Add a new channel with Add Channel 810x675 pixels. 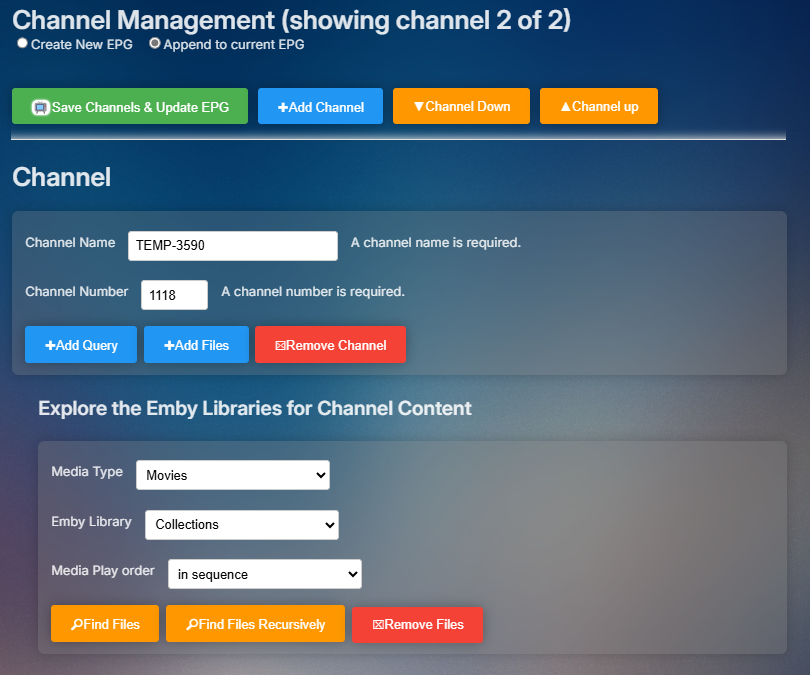point(320,106)
